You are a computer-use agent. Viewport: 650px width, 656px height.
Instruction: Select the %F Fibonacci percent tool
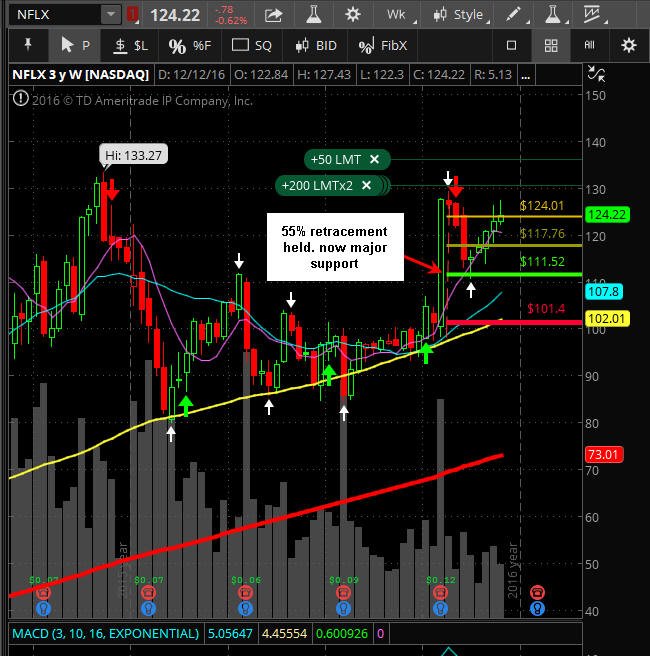point(190,46)
